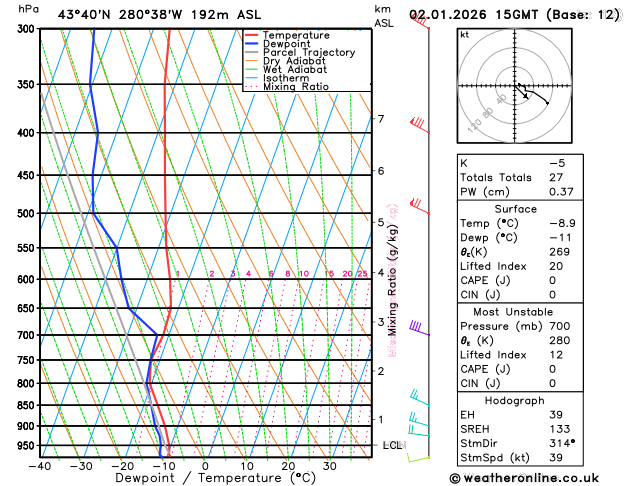Click the 'Most Unstable' section heading
Viewport: 629px width, 486px height.
(x=513, y=312)
